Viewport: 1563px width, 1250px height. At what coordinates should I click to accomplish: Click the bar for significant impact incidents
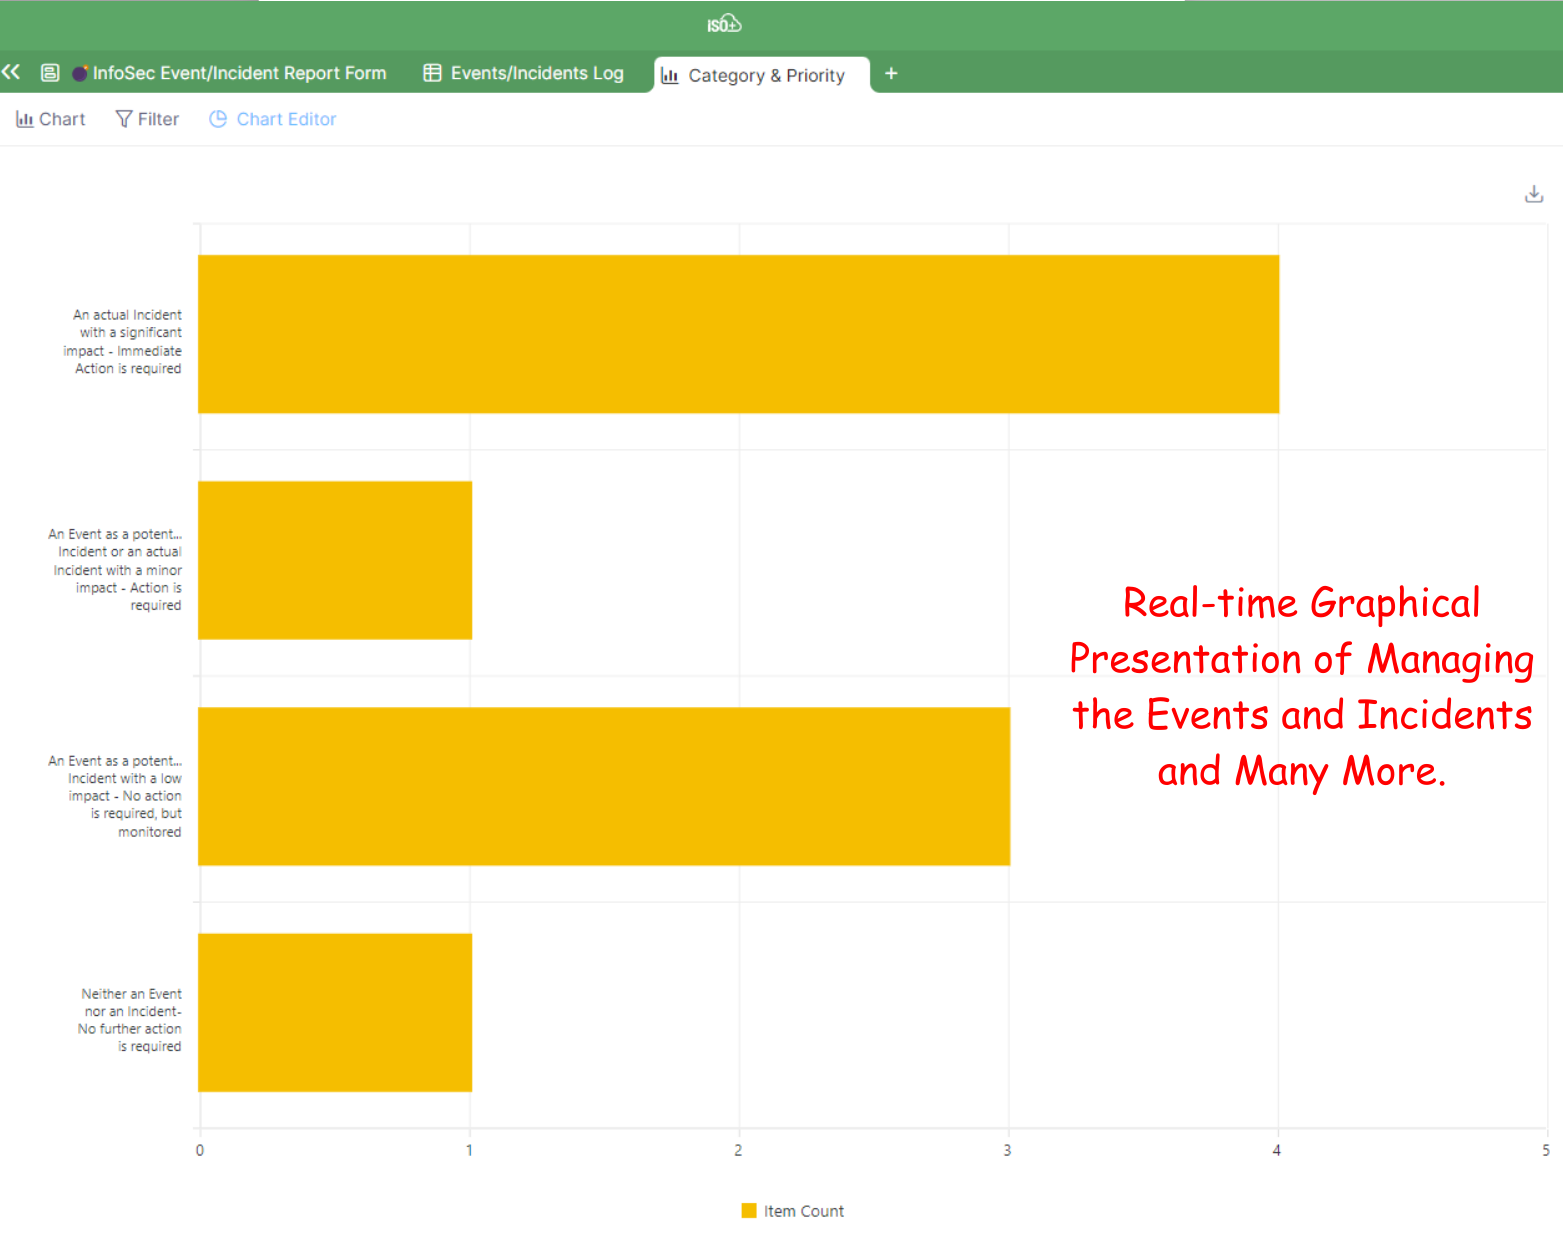738,334
